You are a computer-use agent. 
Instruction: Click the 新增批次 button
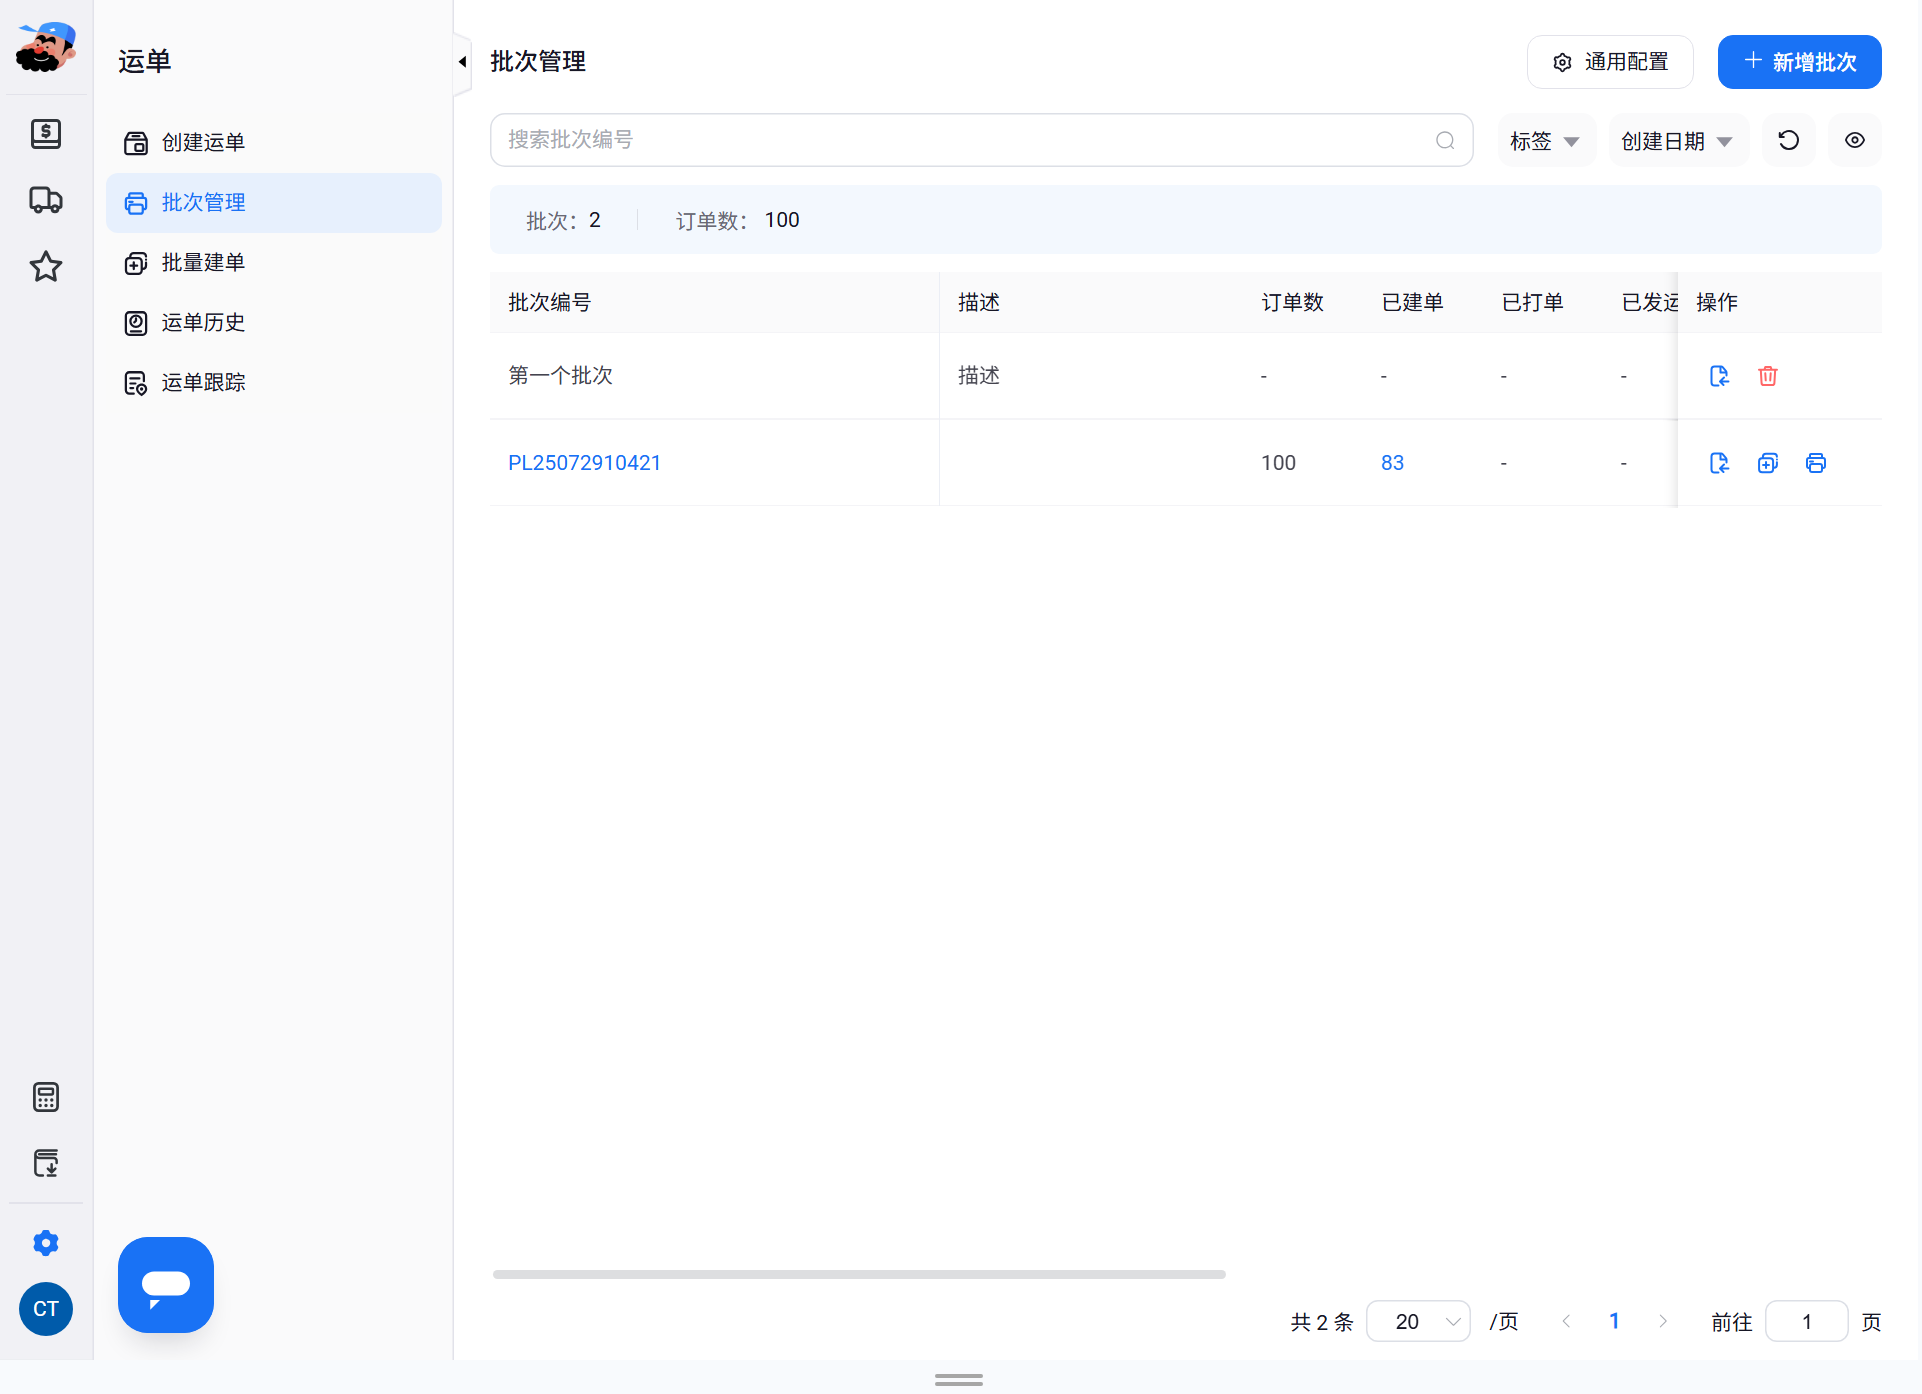click(1800, 62)
